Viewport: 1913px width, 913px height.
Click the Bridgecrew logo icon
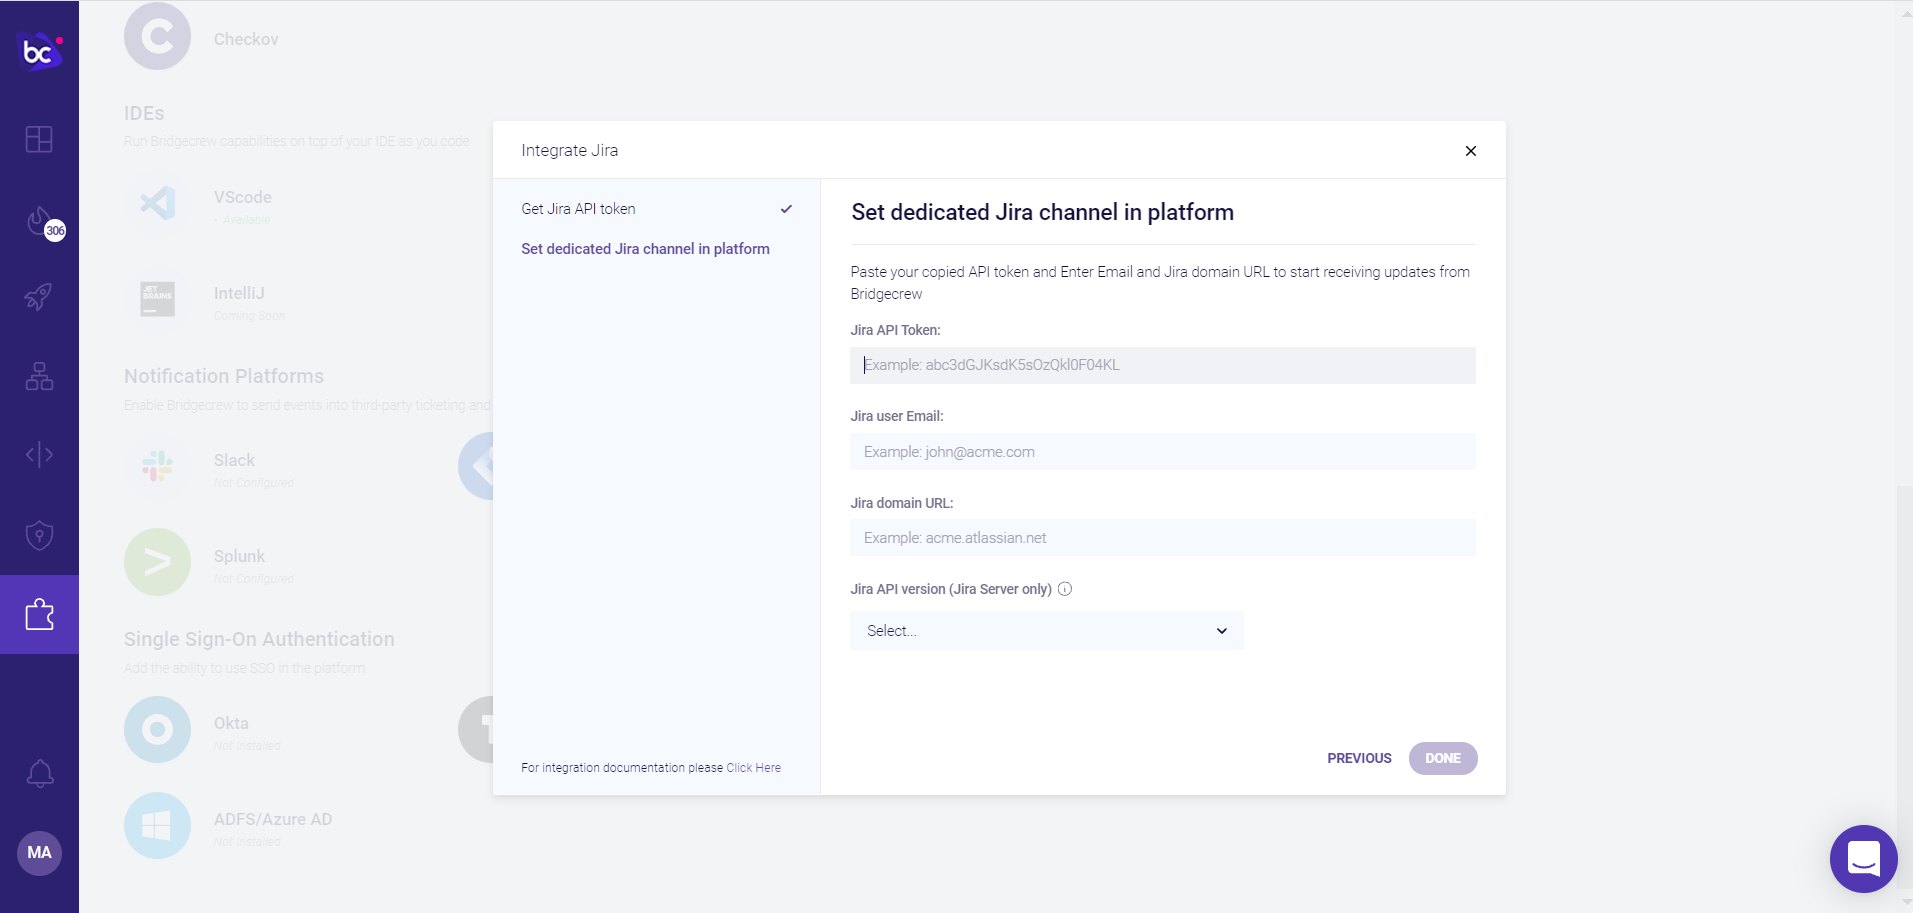[40, 50]
